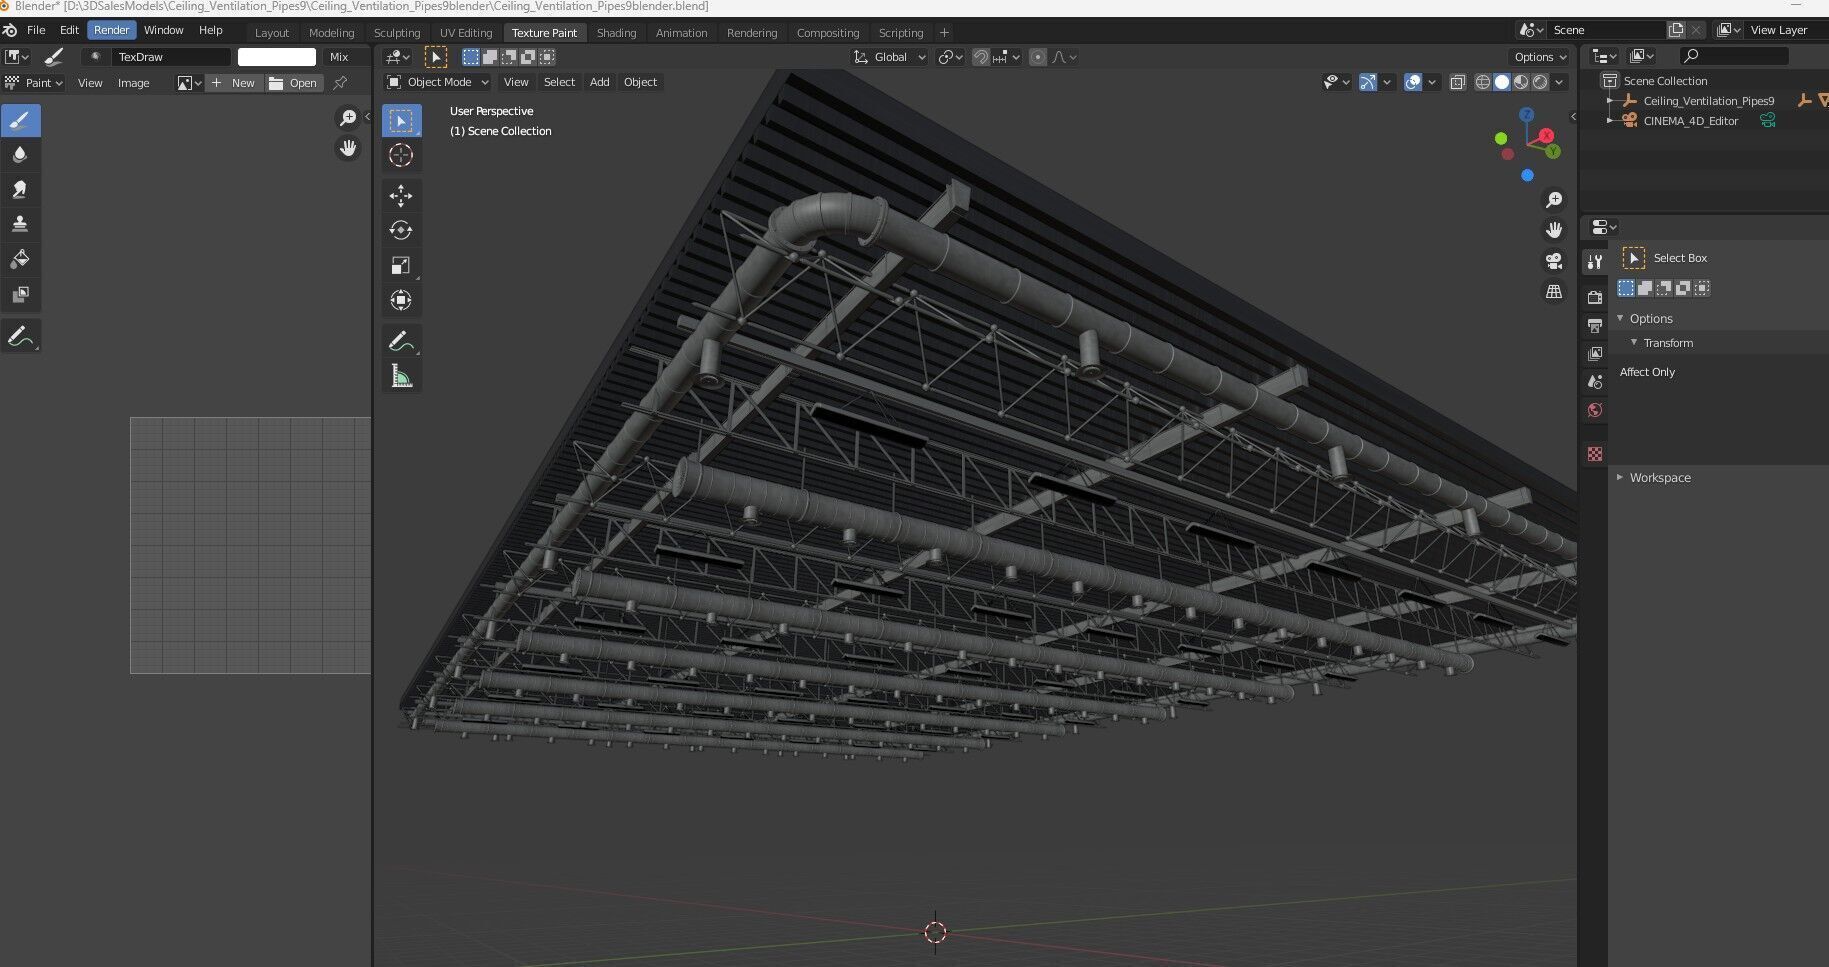The width and height of the screenshot is (1829, 967).
Task: Switch to rendered shading
Action: [1540, 82]
